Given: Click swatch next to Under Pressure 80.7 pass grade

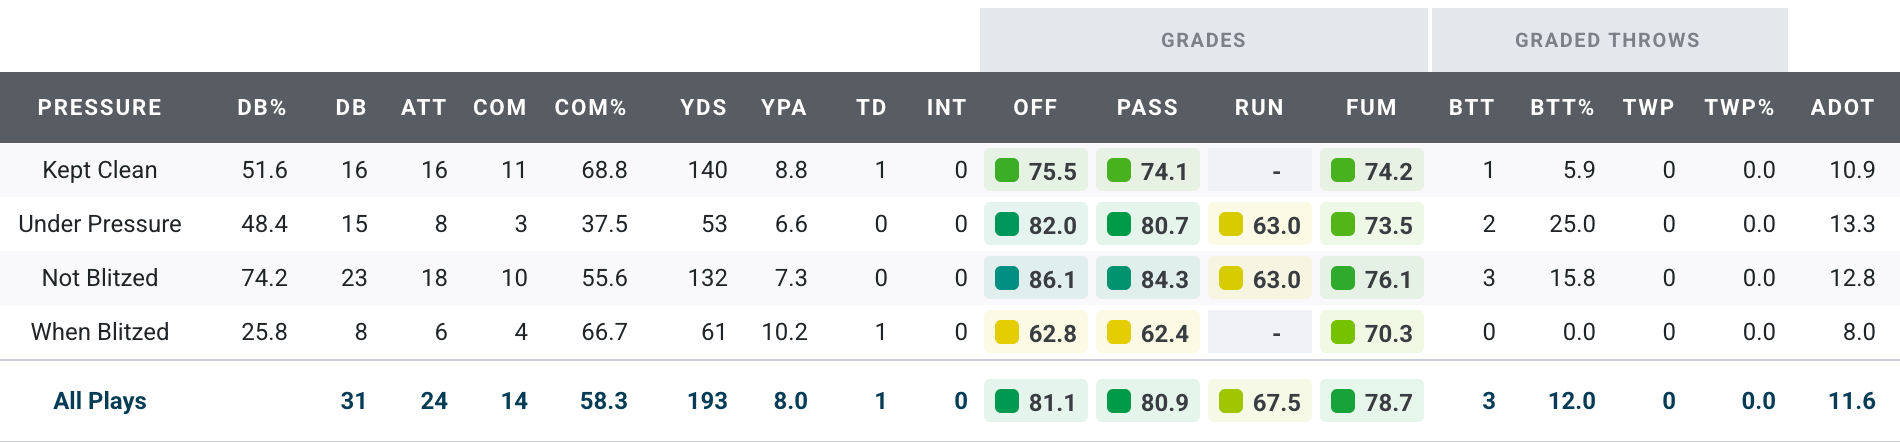Looking at the screenshot, I should (x=1119, y=224).
